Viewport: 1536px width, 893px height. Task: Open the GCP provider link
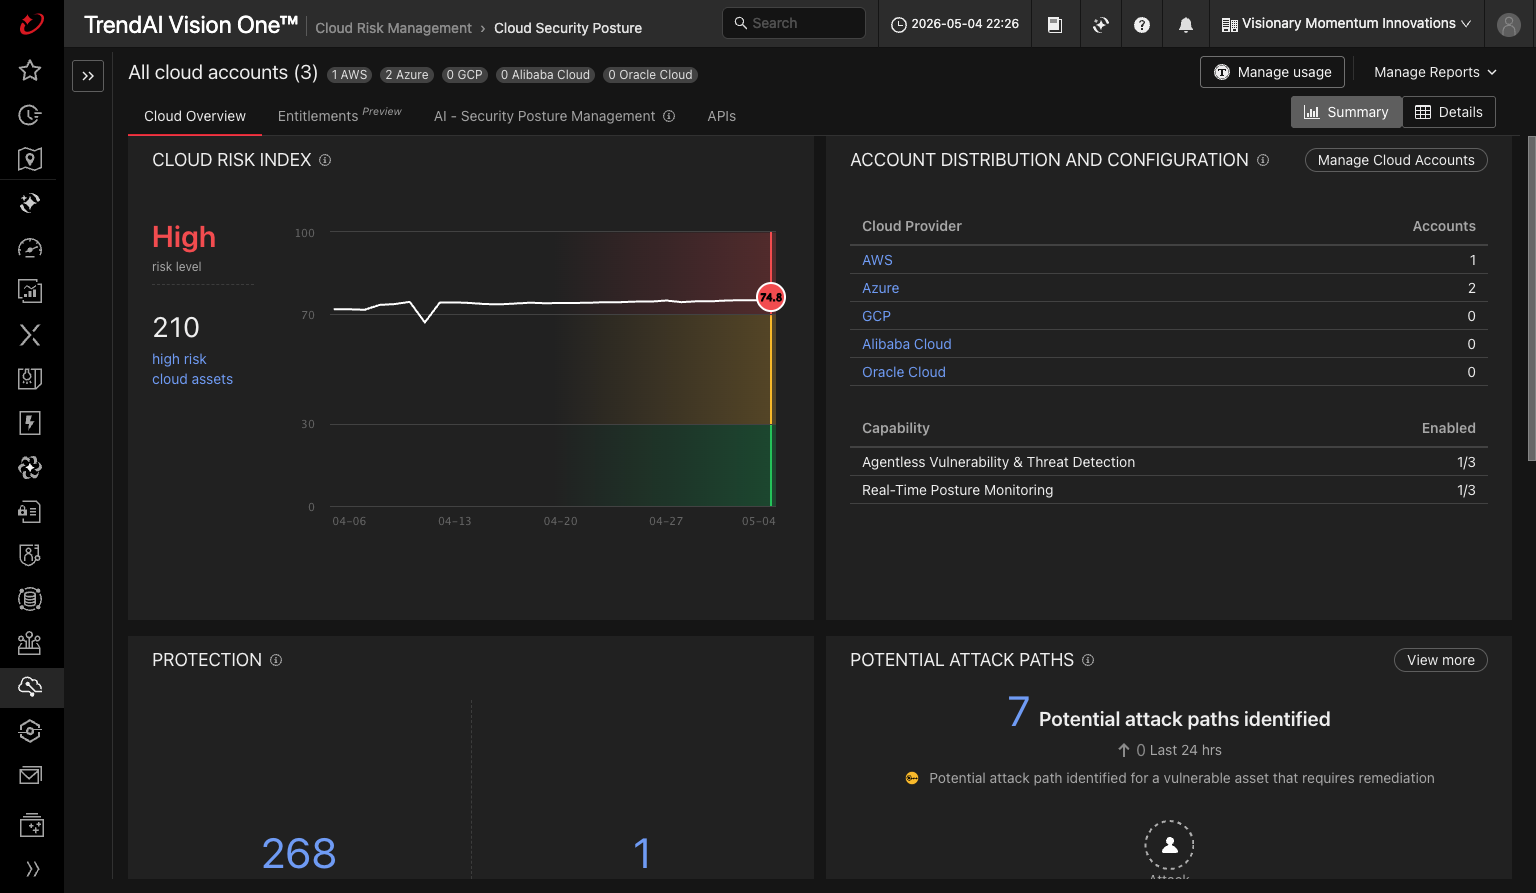click(876, 316)
